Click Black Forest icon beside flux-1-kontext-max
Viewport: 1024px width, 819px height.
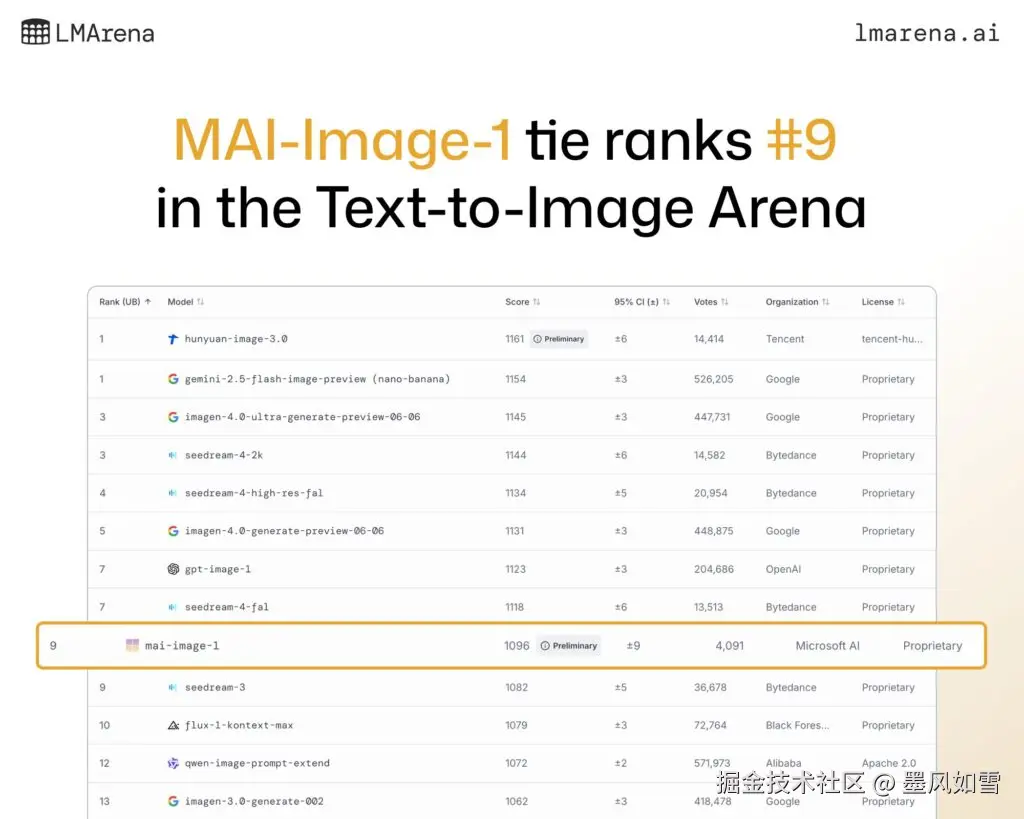[x=173, y=725]
